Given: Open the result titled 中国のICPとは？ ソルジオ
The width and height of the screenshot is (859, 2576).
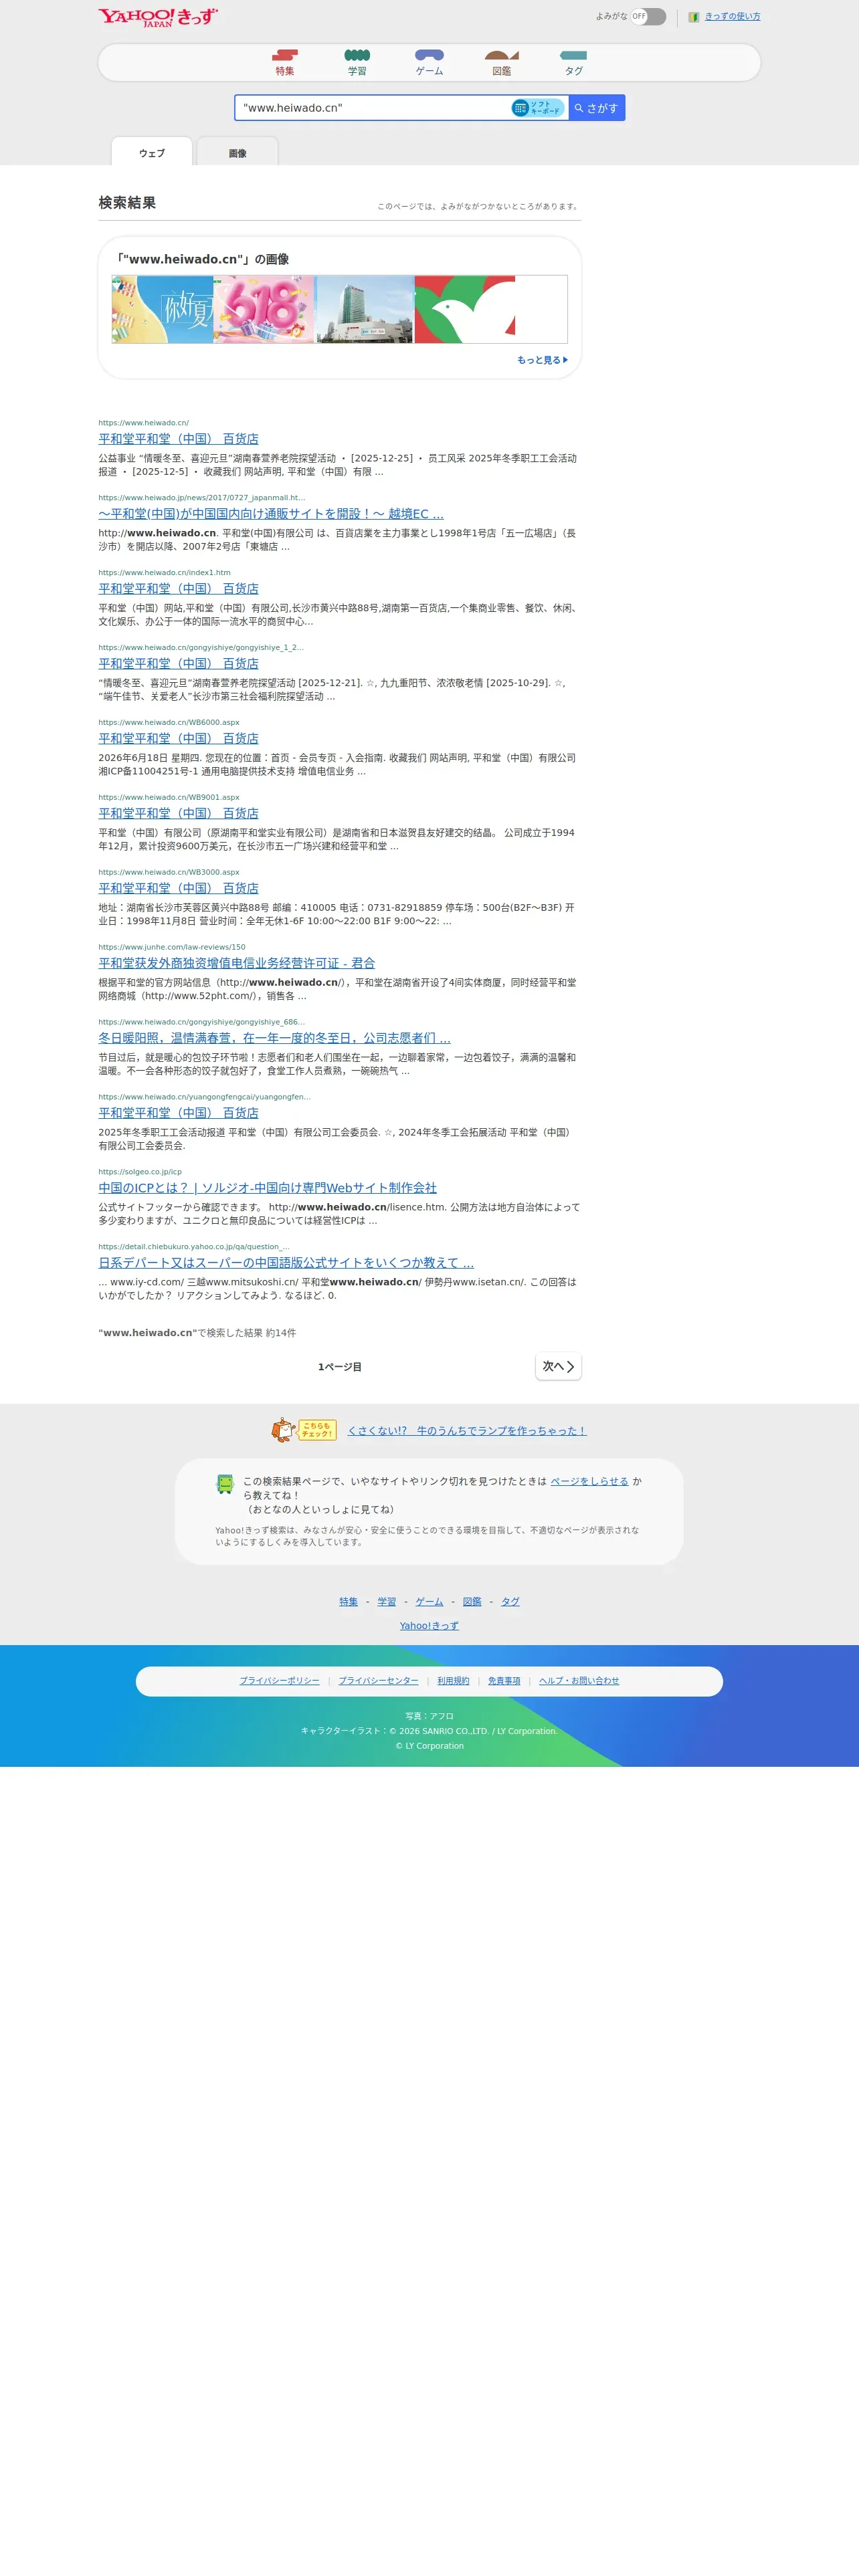Looking at the screenshot, I should (x=267, y=1188).
